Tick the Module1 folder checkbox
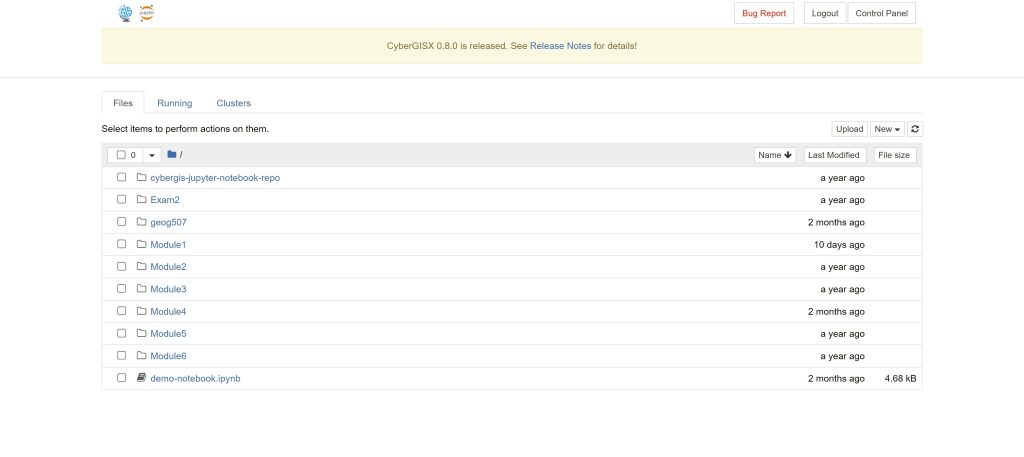 [121, 245]
